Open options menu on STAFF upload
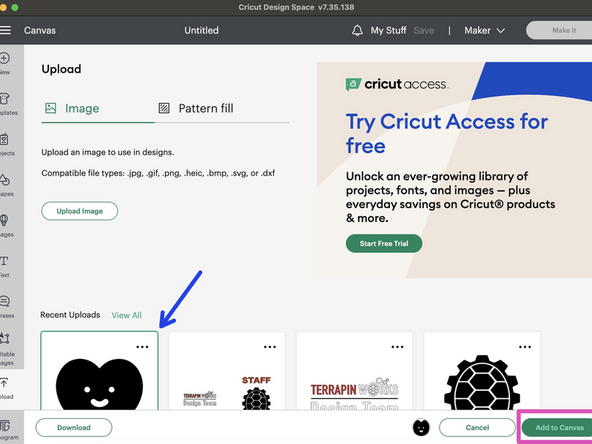Image resolution: width=592 pixels, height=444 pixels. coord(270,347)
